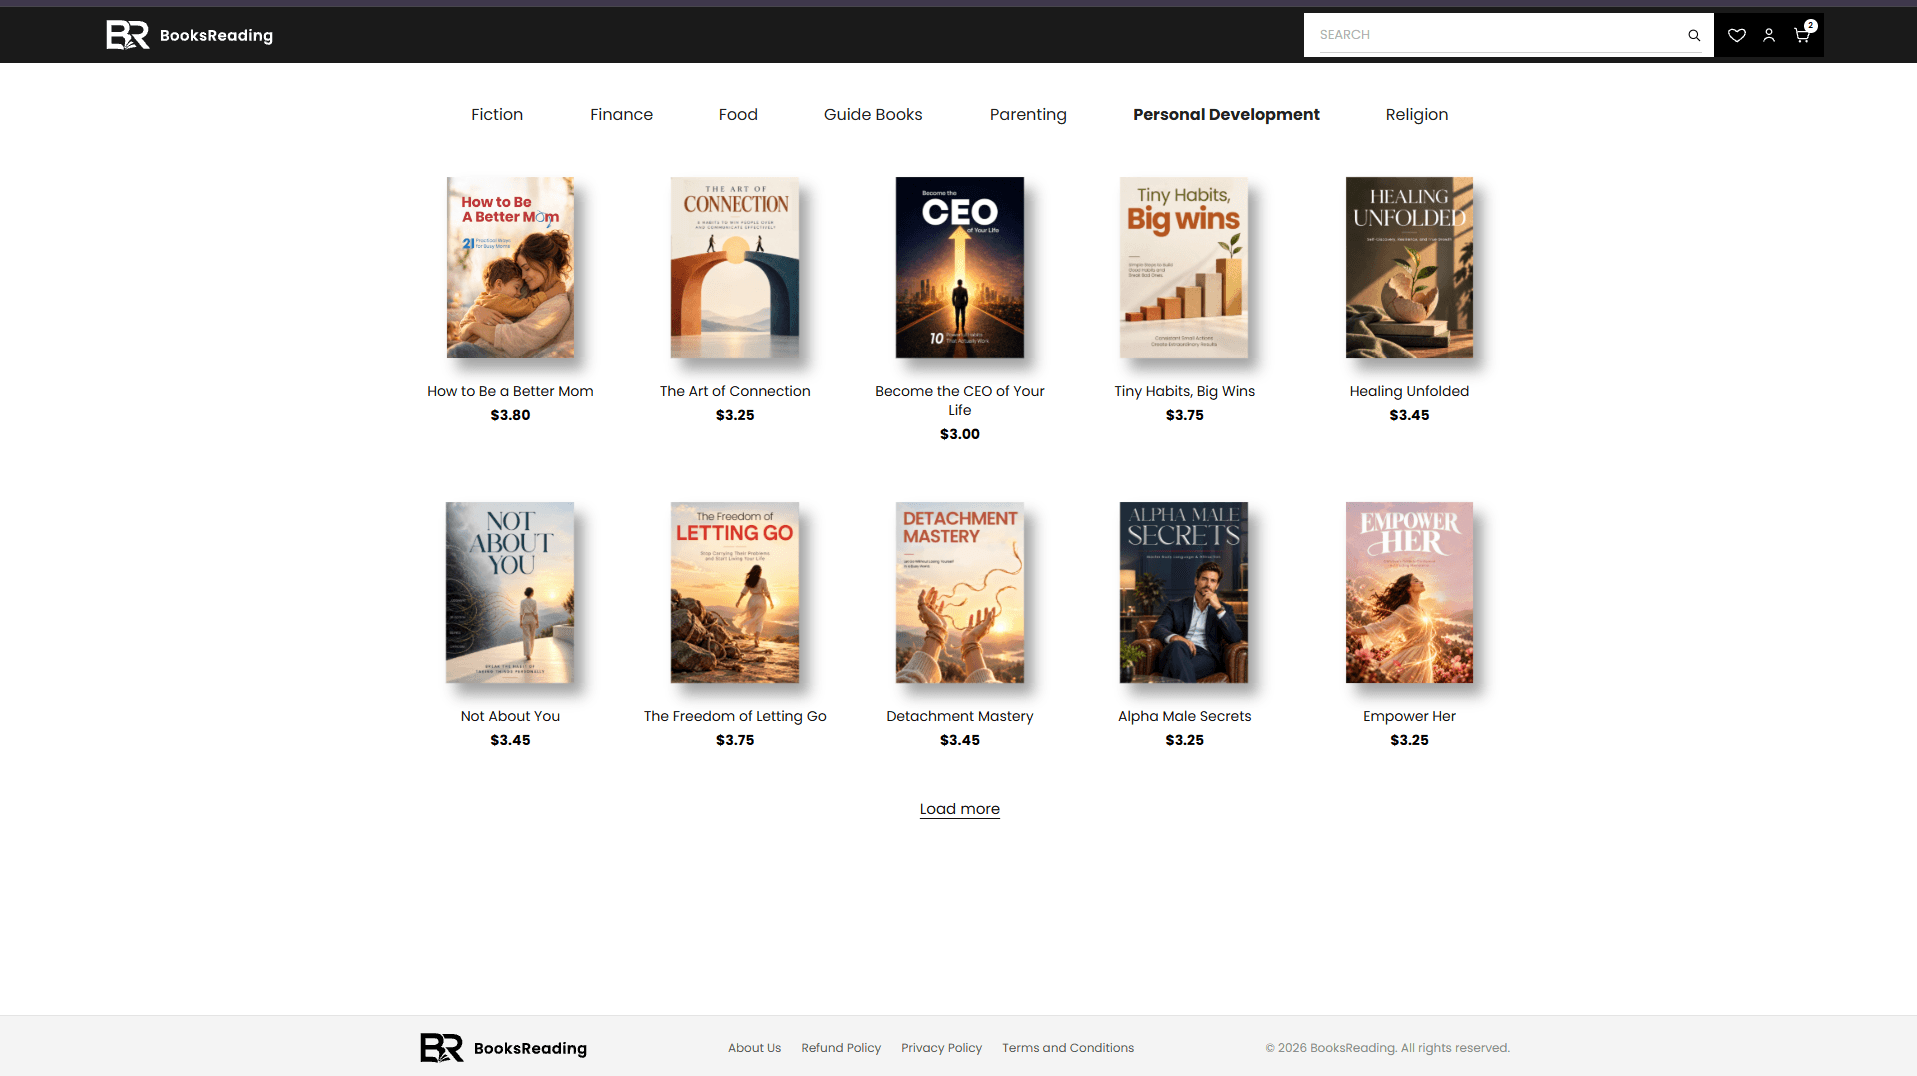Click the title 'Empower Her'
This screenshot has width=1917, height=1076.
coord(1409,716)
